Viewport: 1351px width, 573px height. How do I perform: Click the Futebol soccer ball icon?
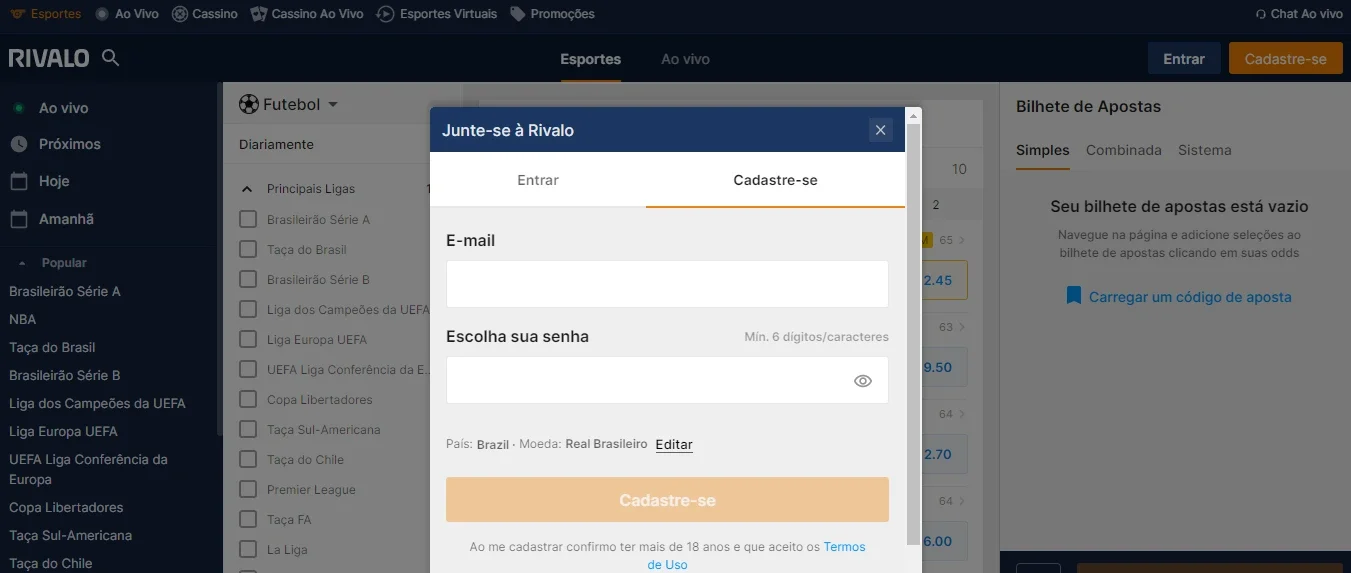[249, 104]
